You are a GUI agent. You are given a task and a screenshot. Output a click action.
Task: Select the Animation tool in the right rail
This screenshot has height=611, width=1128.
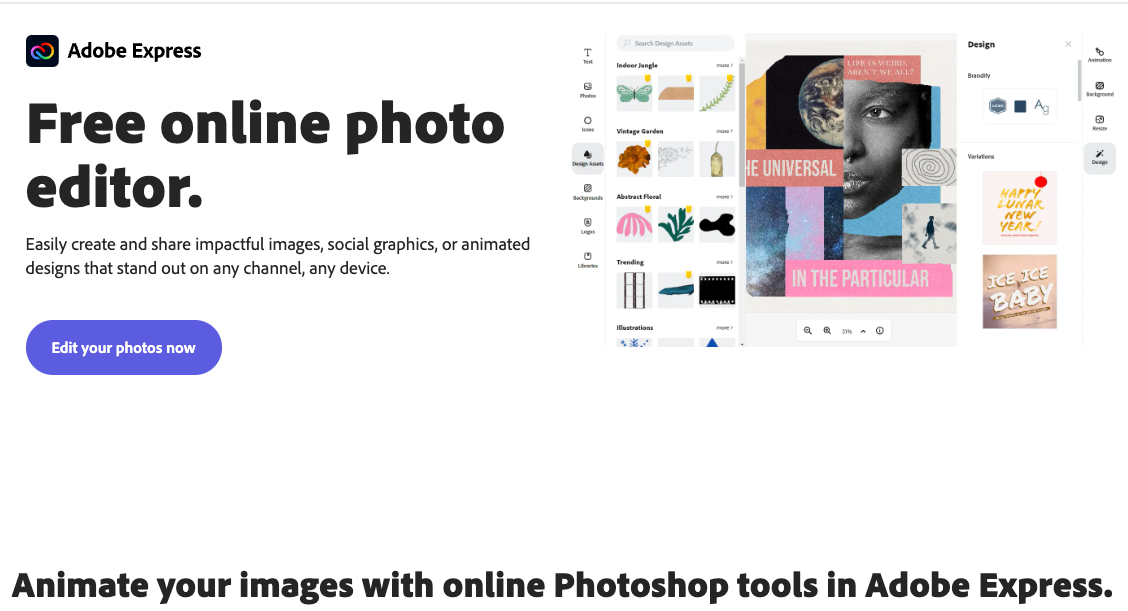(x=1100, y=53)
